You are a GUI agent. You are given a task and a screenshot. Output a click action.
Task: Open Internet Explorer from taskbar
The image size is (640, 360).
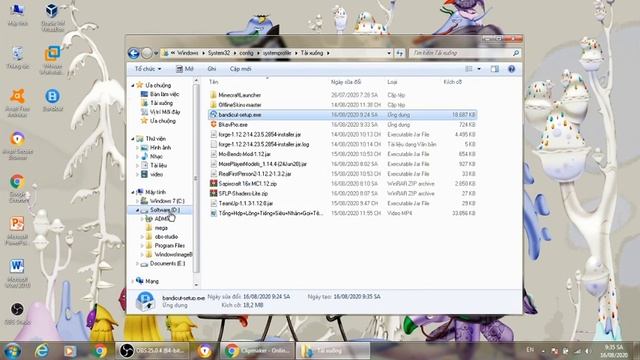click(41, 351)
